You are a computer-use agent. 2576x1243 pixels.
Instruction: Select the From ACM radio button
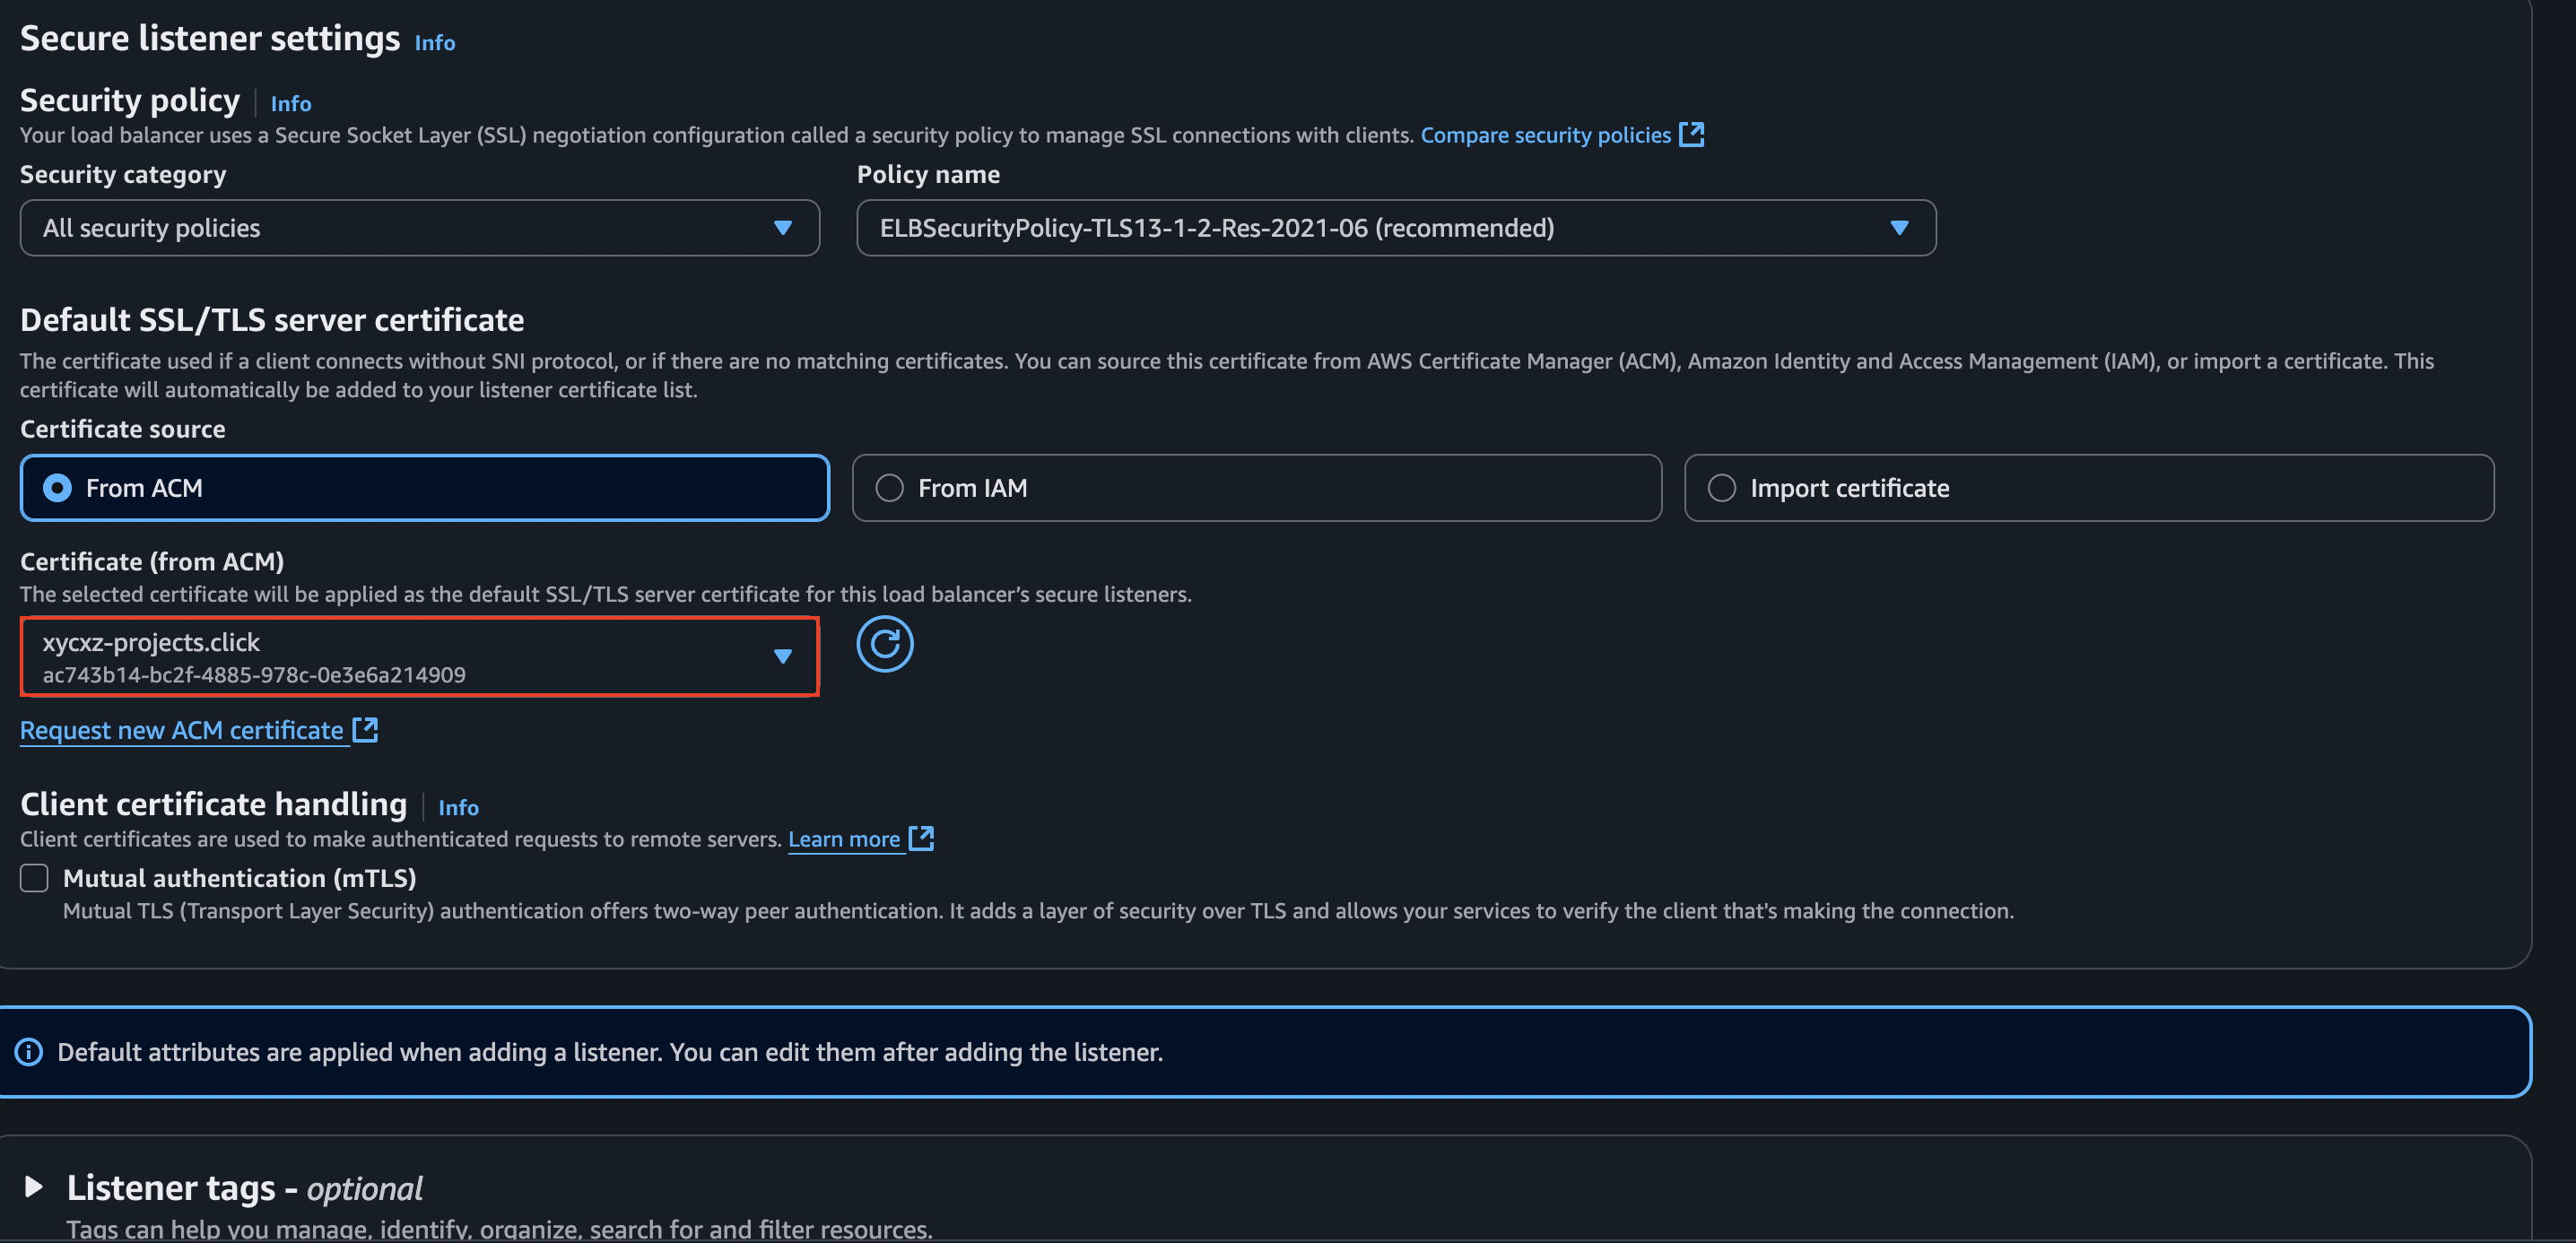point(58,488)
